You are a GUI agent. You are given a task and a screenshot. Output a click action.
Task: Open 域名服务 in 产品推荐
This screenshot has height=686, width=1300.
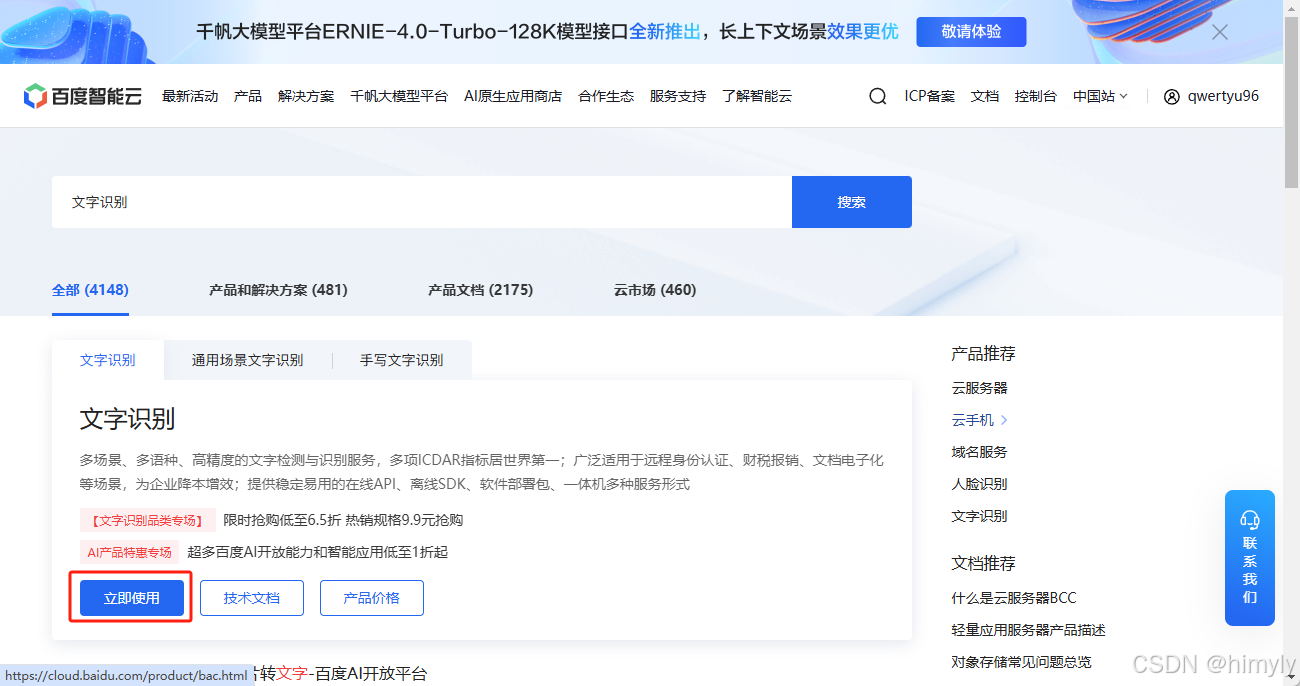(980, 452)
